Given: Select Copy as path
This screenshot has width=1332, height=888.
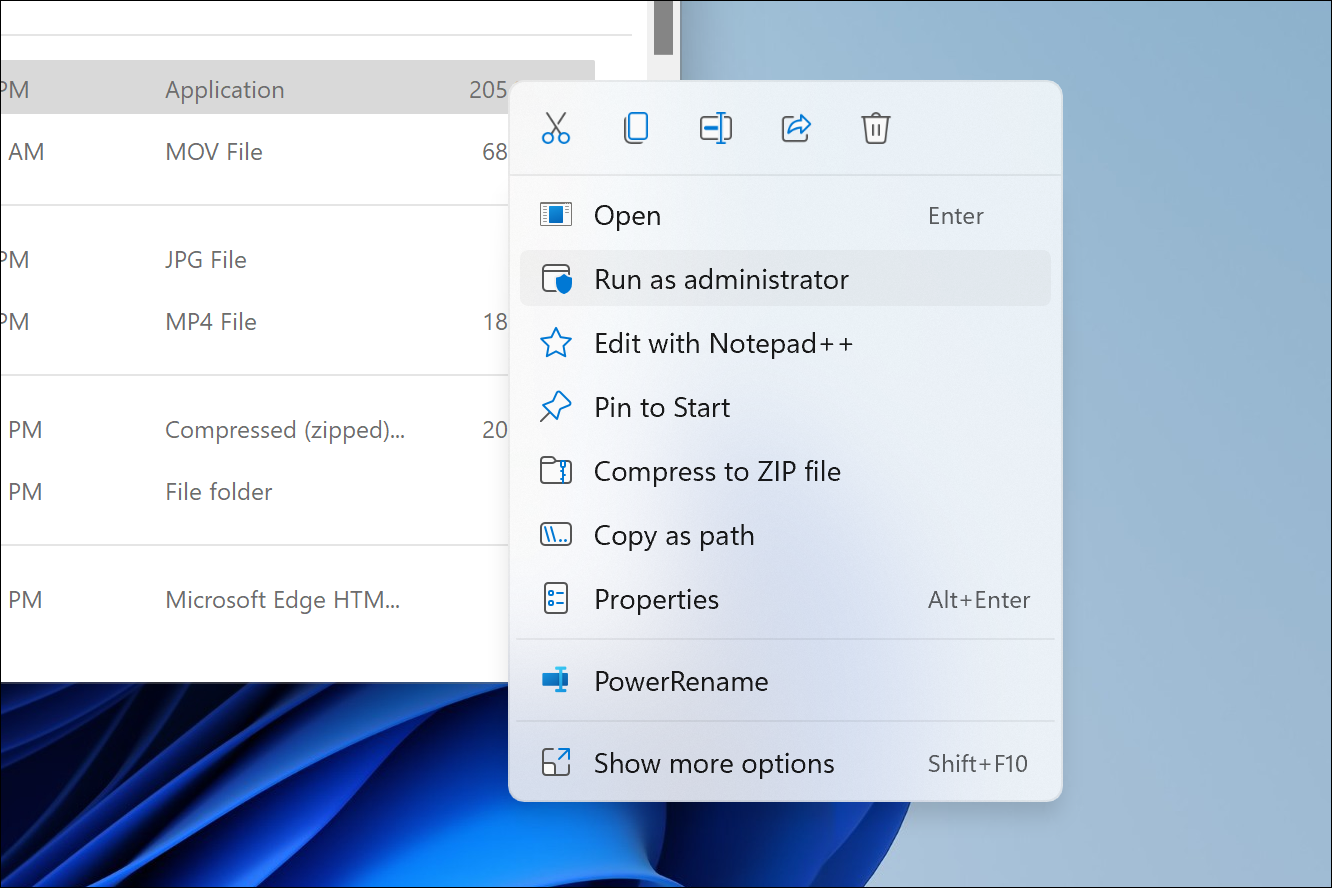Looking at the screenshot, I should (674, 535).
